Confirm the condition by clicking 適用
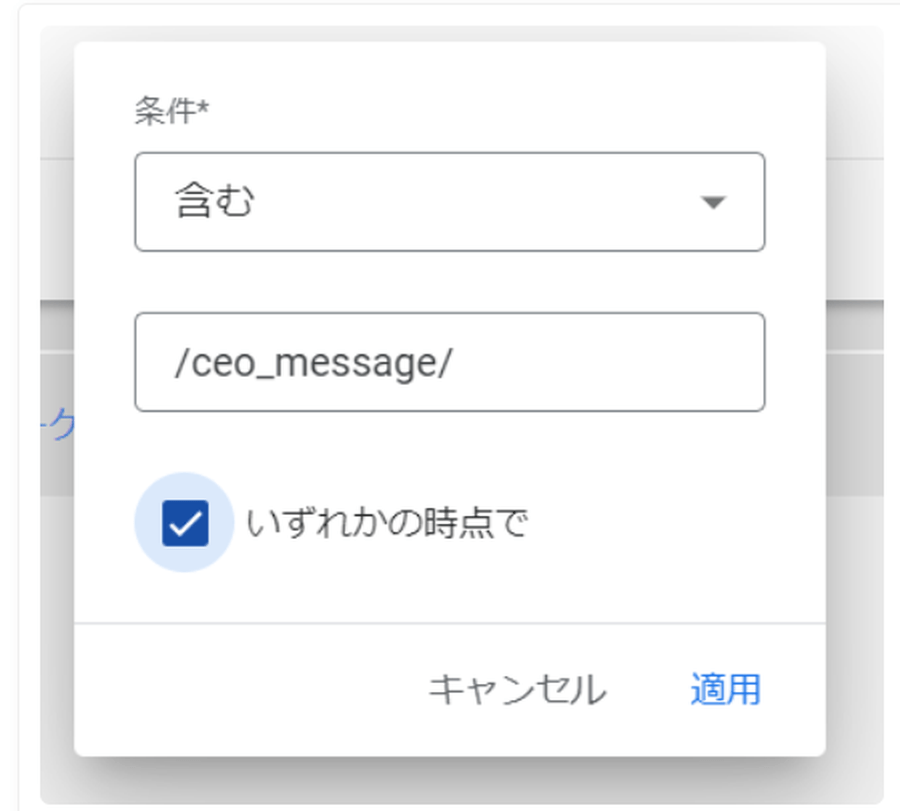The height and width of the screenshot is (811, 900). [725, 689]
